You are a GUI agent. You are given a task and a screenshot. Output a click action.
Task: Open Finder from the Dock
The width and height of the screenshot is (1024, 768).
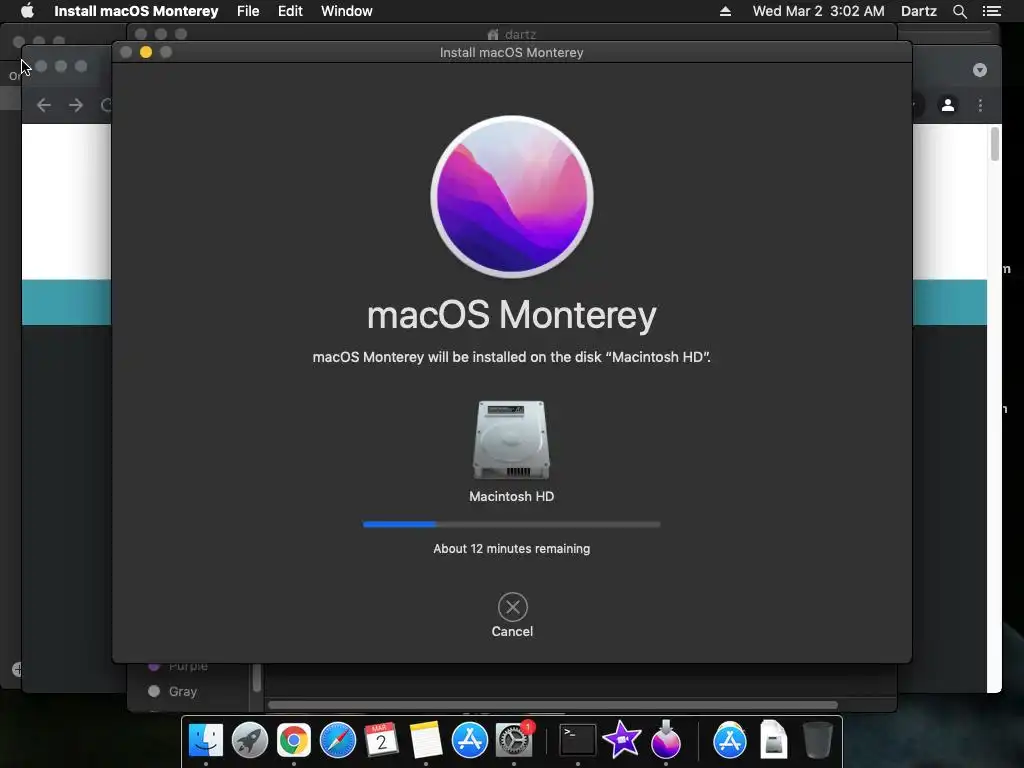206,740
